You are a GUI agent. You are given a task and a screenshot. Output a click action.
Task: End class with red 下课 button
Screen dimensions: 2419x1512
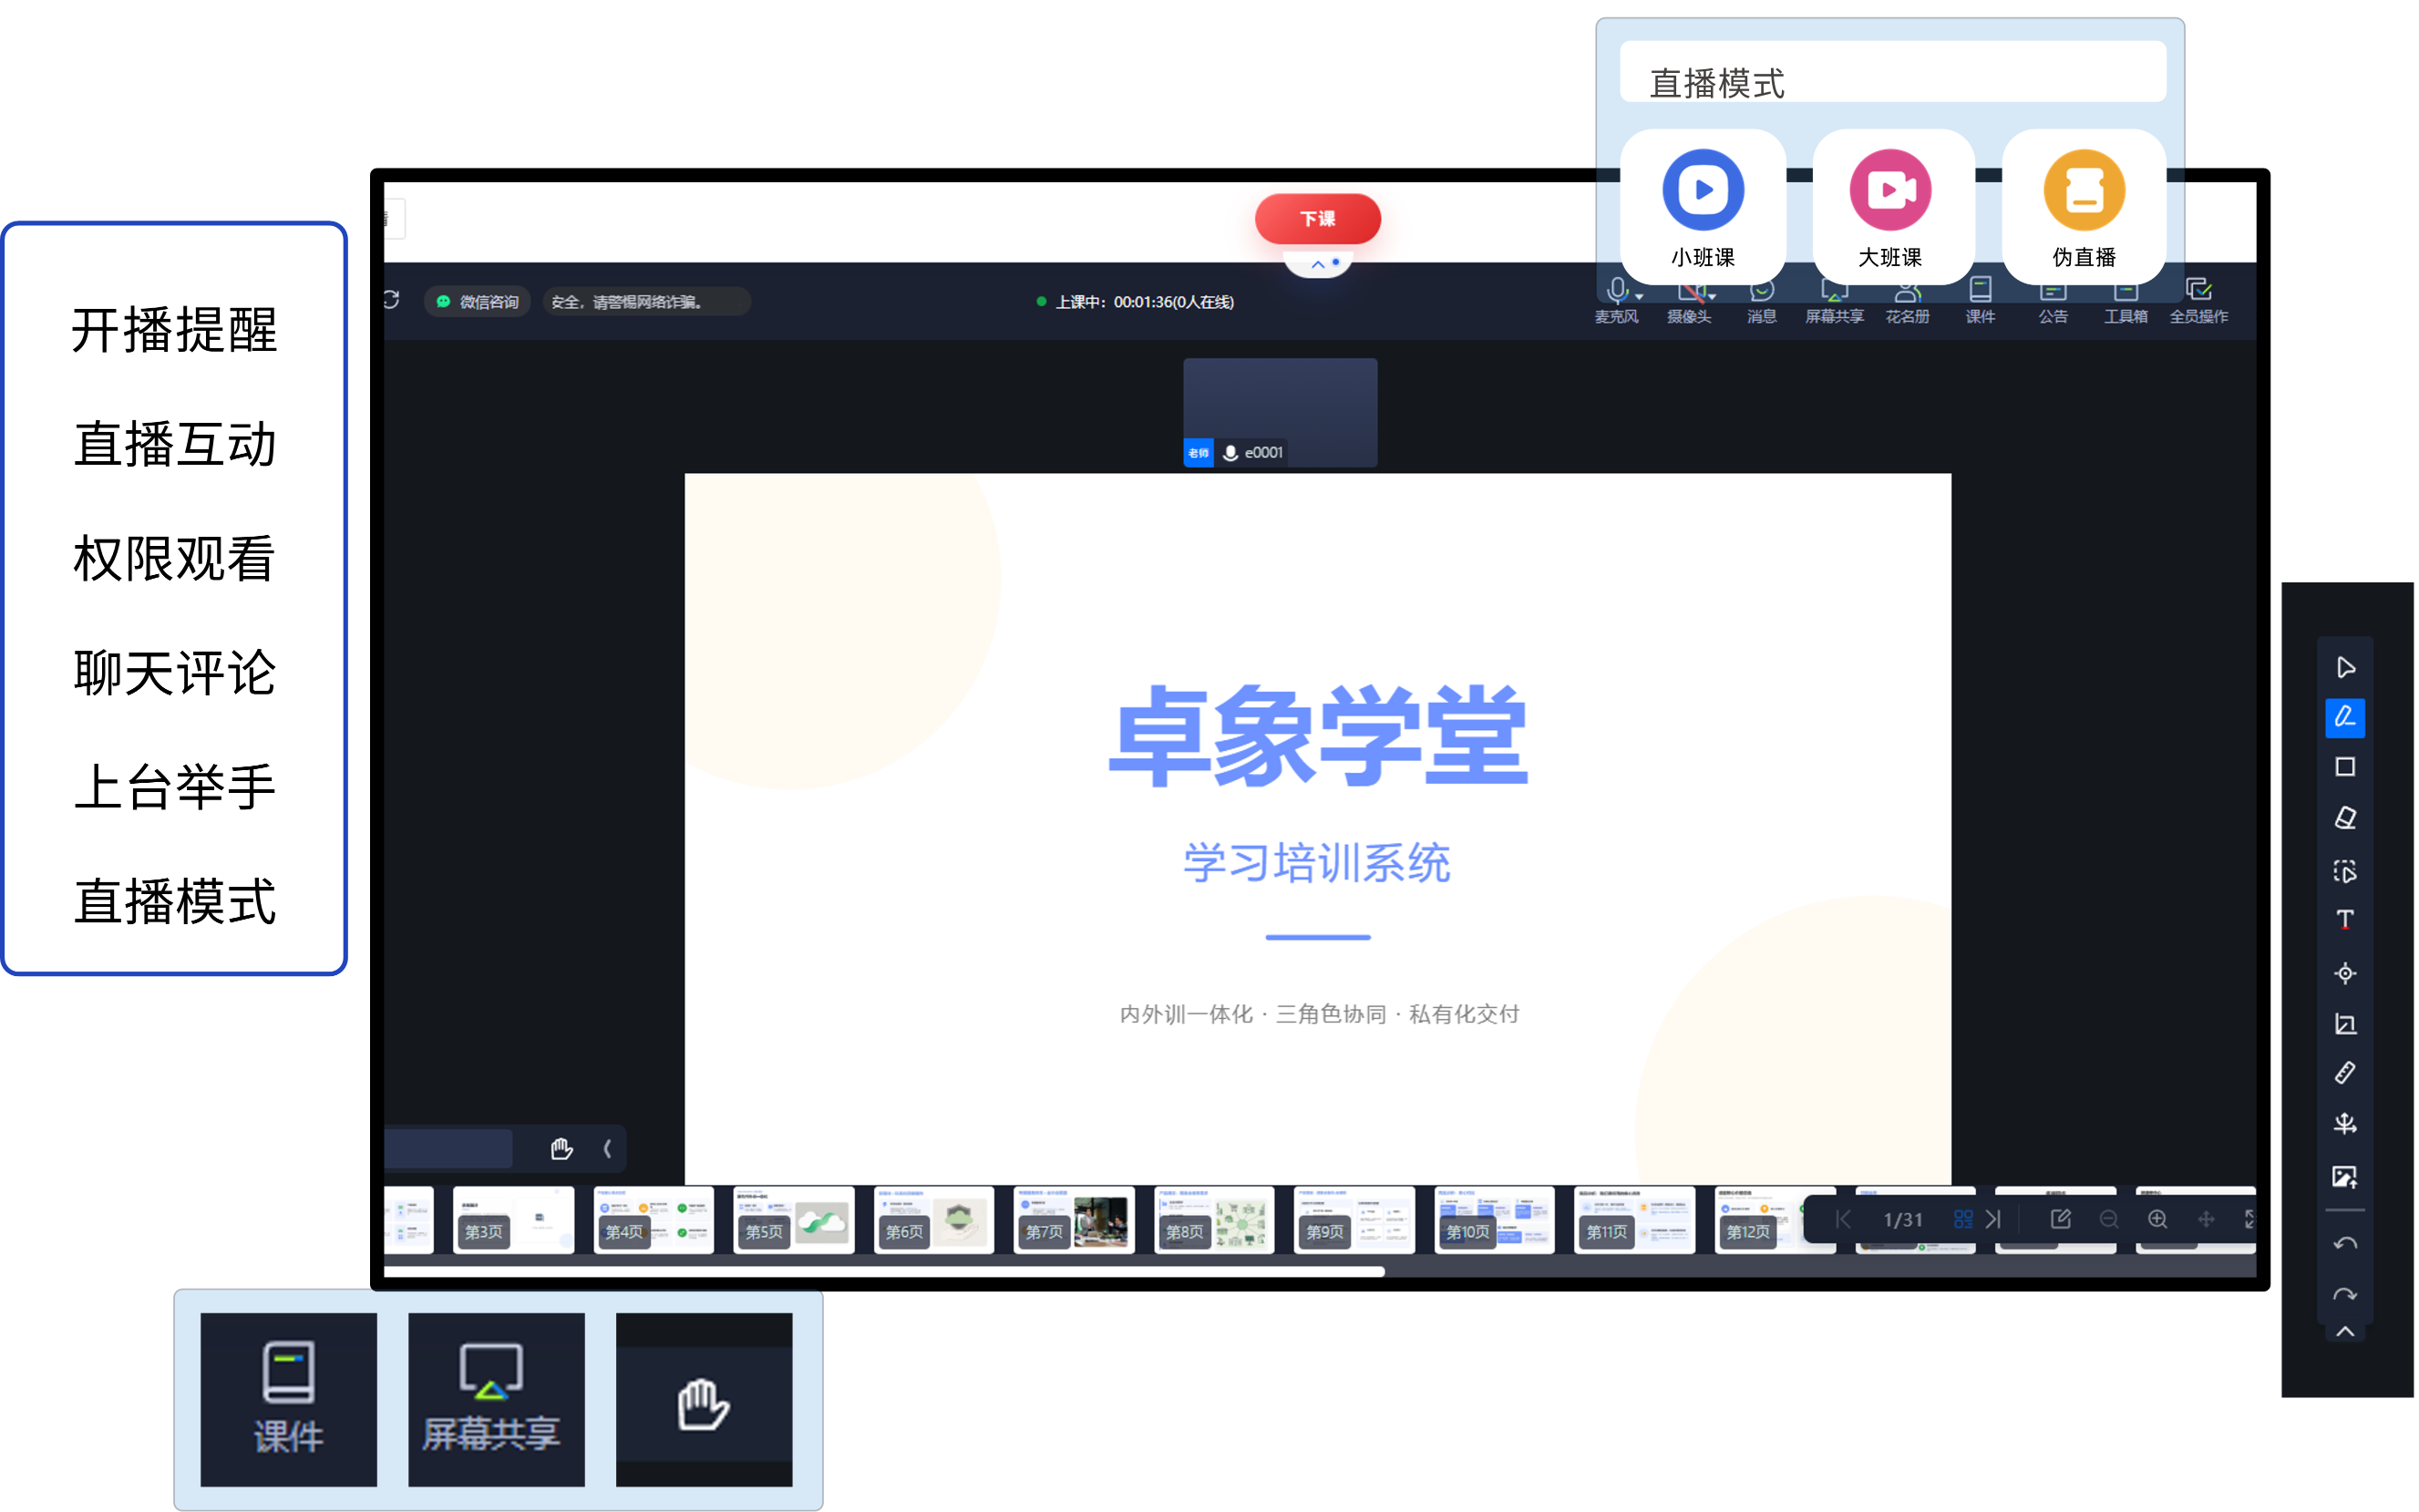coord(1317,218)
